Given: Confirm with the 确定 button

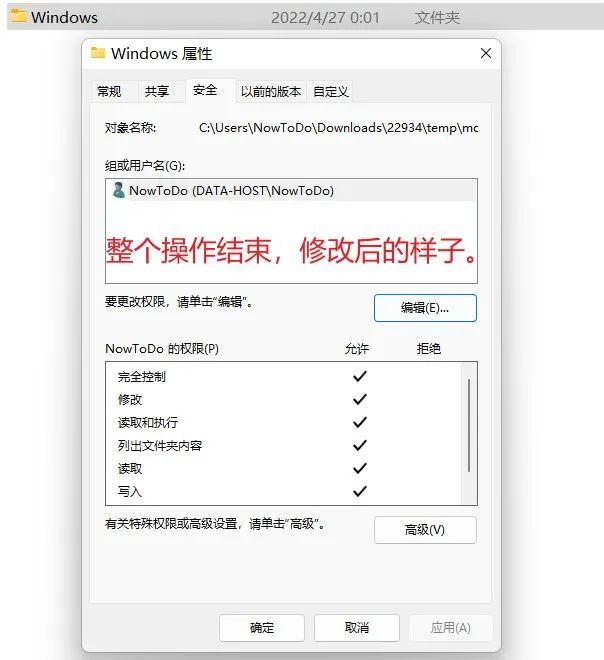Looking at the screenshot, I should click(262, 628).
